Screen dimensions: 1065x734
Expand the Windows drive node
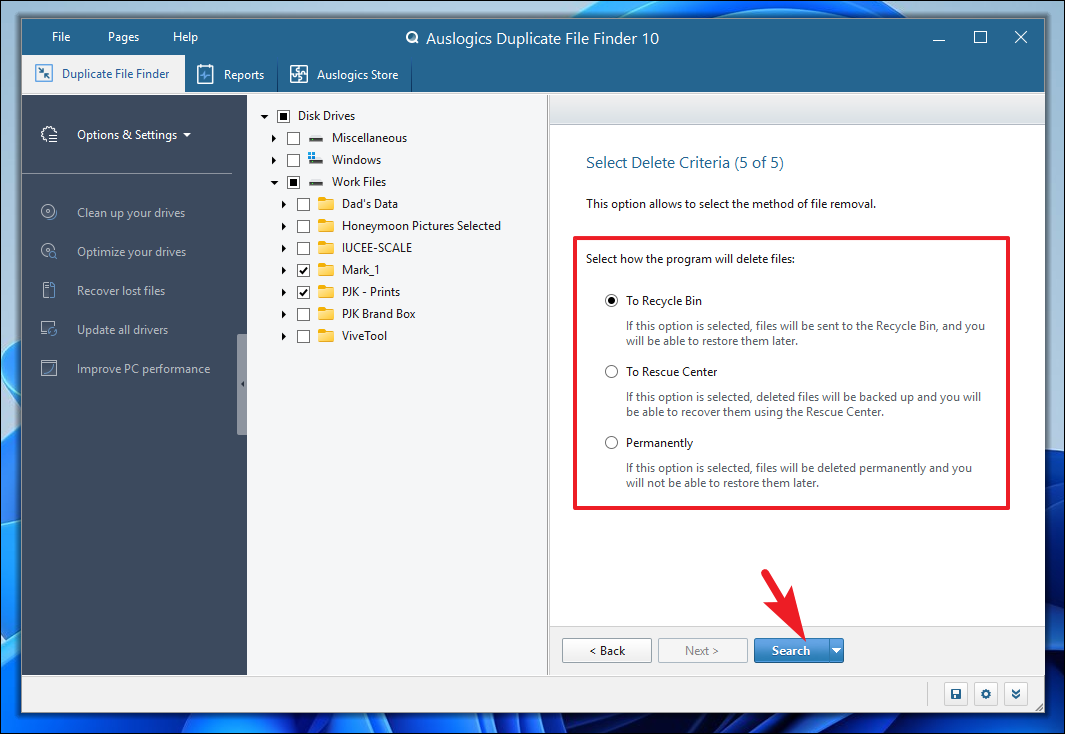point(274,160)
